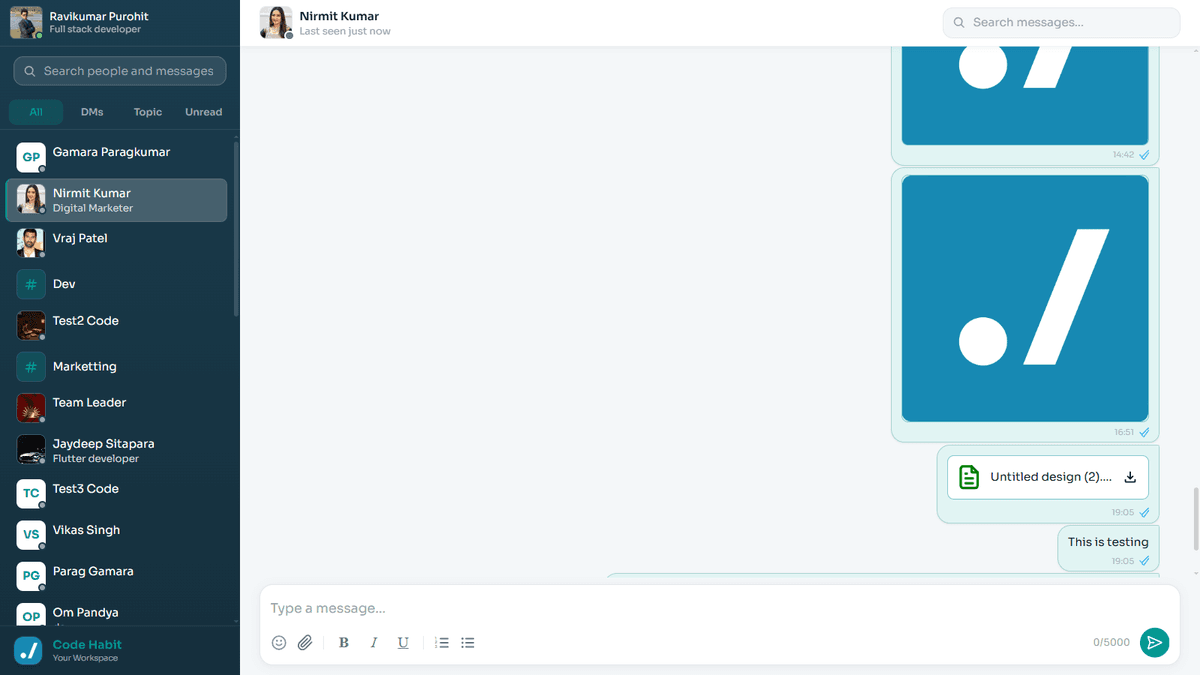Download the Untitled design (2) file
The width and height of the screenshot is (1200, 675).
pos(1131,477)
